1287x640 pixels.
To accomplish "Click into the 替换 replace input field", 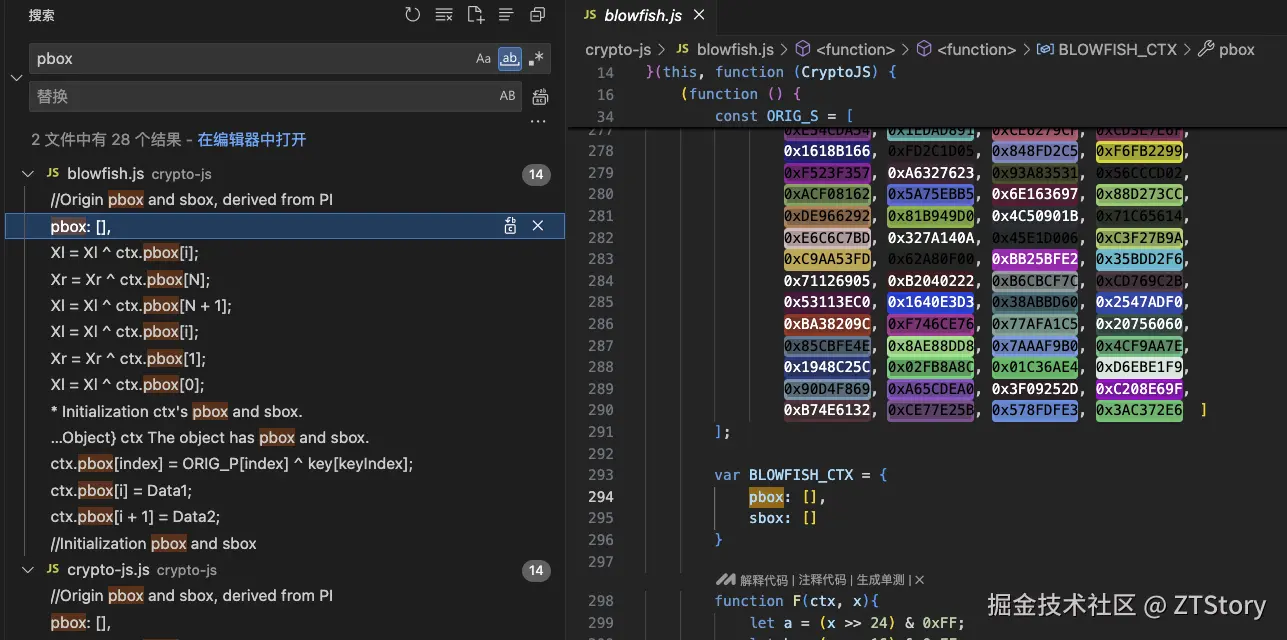I will (260, 97).
